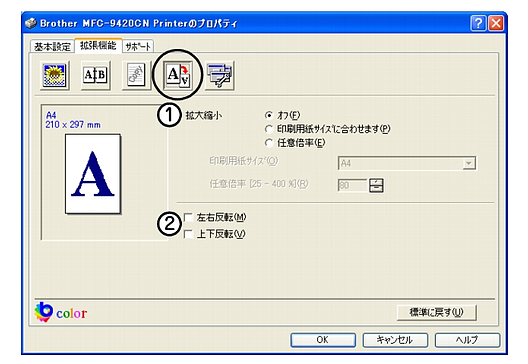Click the title bar help question icon

(x=478, y=24)
